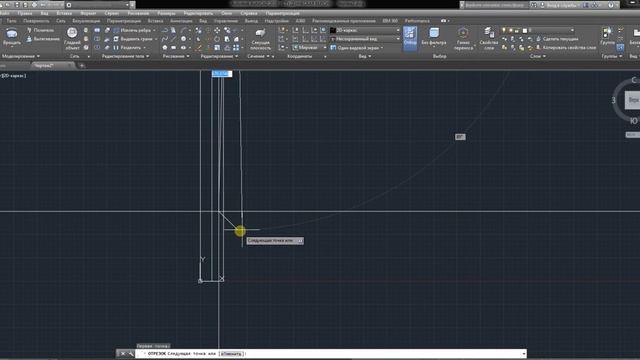Select the Circle tool in the Рисование panel
Screen dimensions: 640x360
[x=183, y=39]
